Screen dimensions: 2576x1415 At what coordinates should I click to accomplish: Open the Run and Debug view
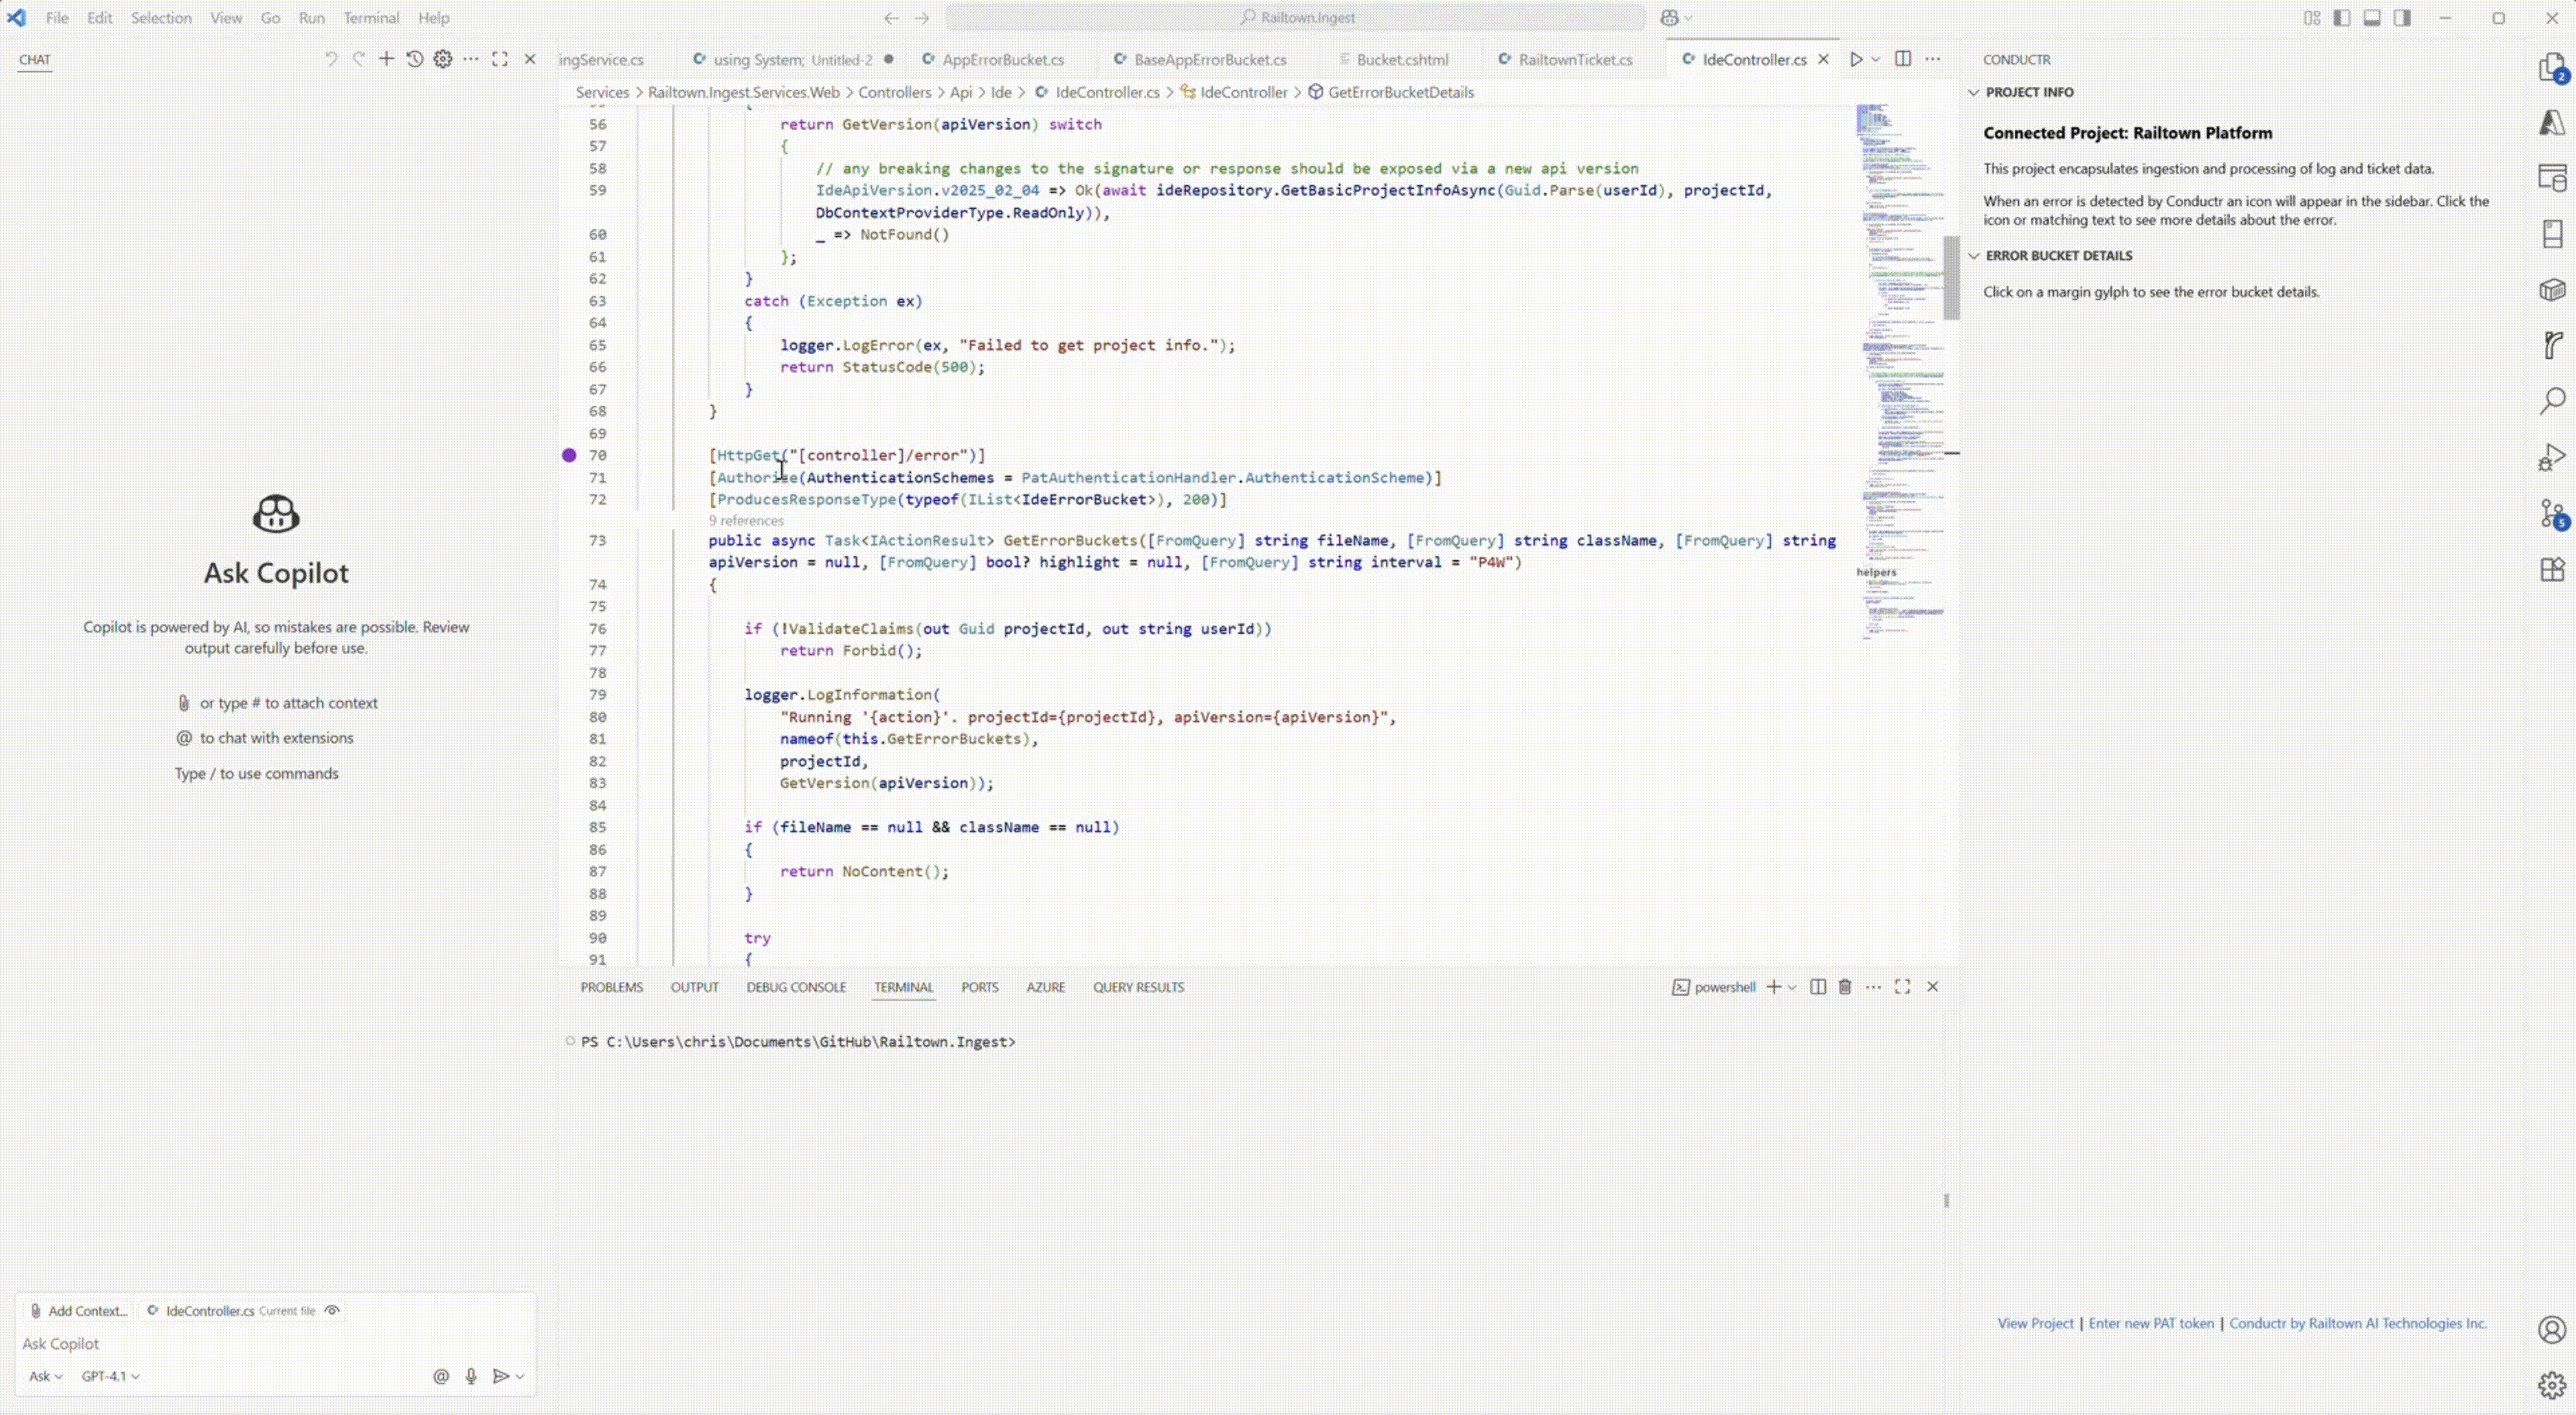click(2552, 457)
